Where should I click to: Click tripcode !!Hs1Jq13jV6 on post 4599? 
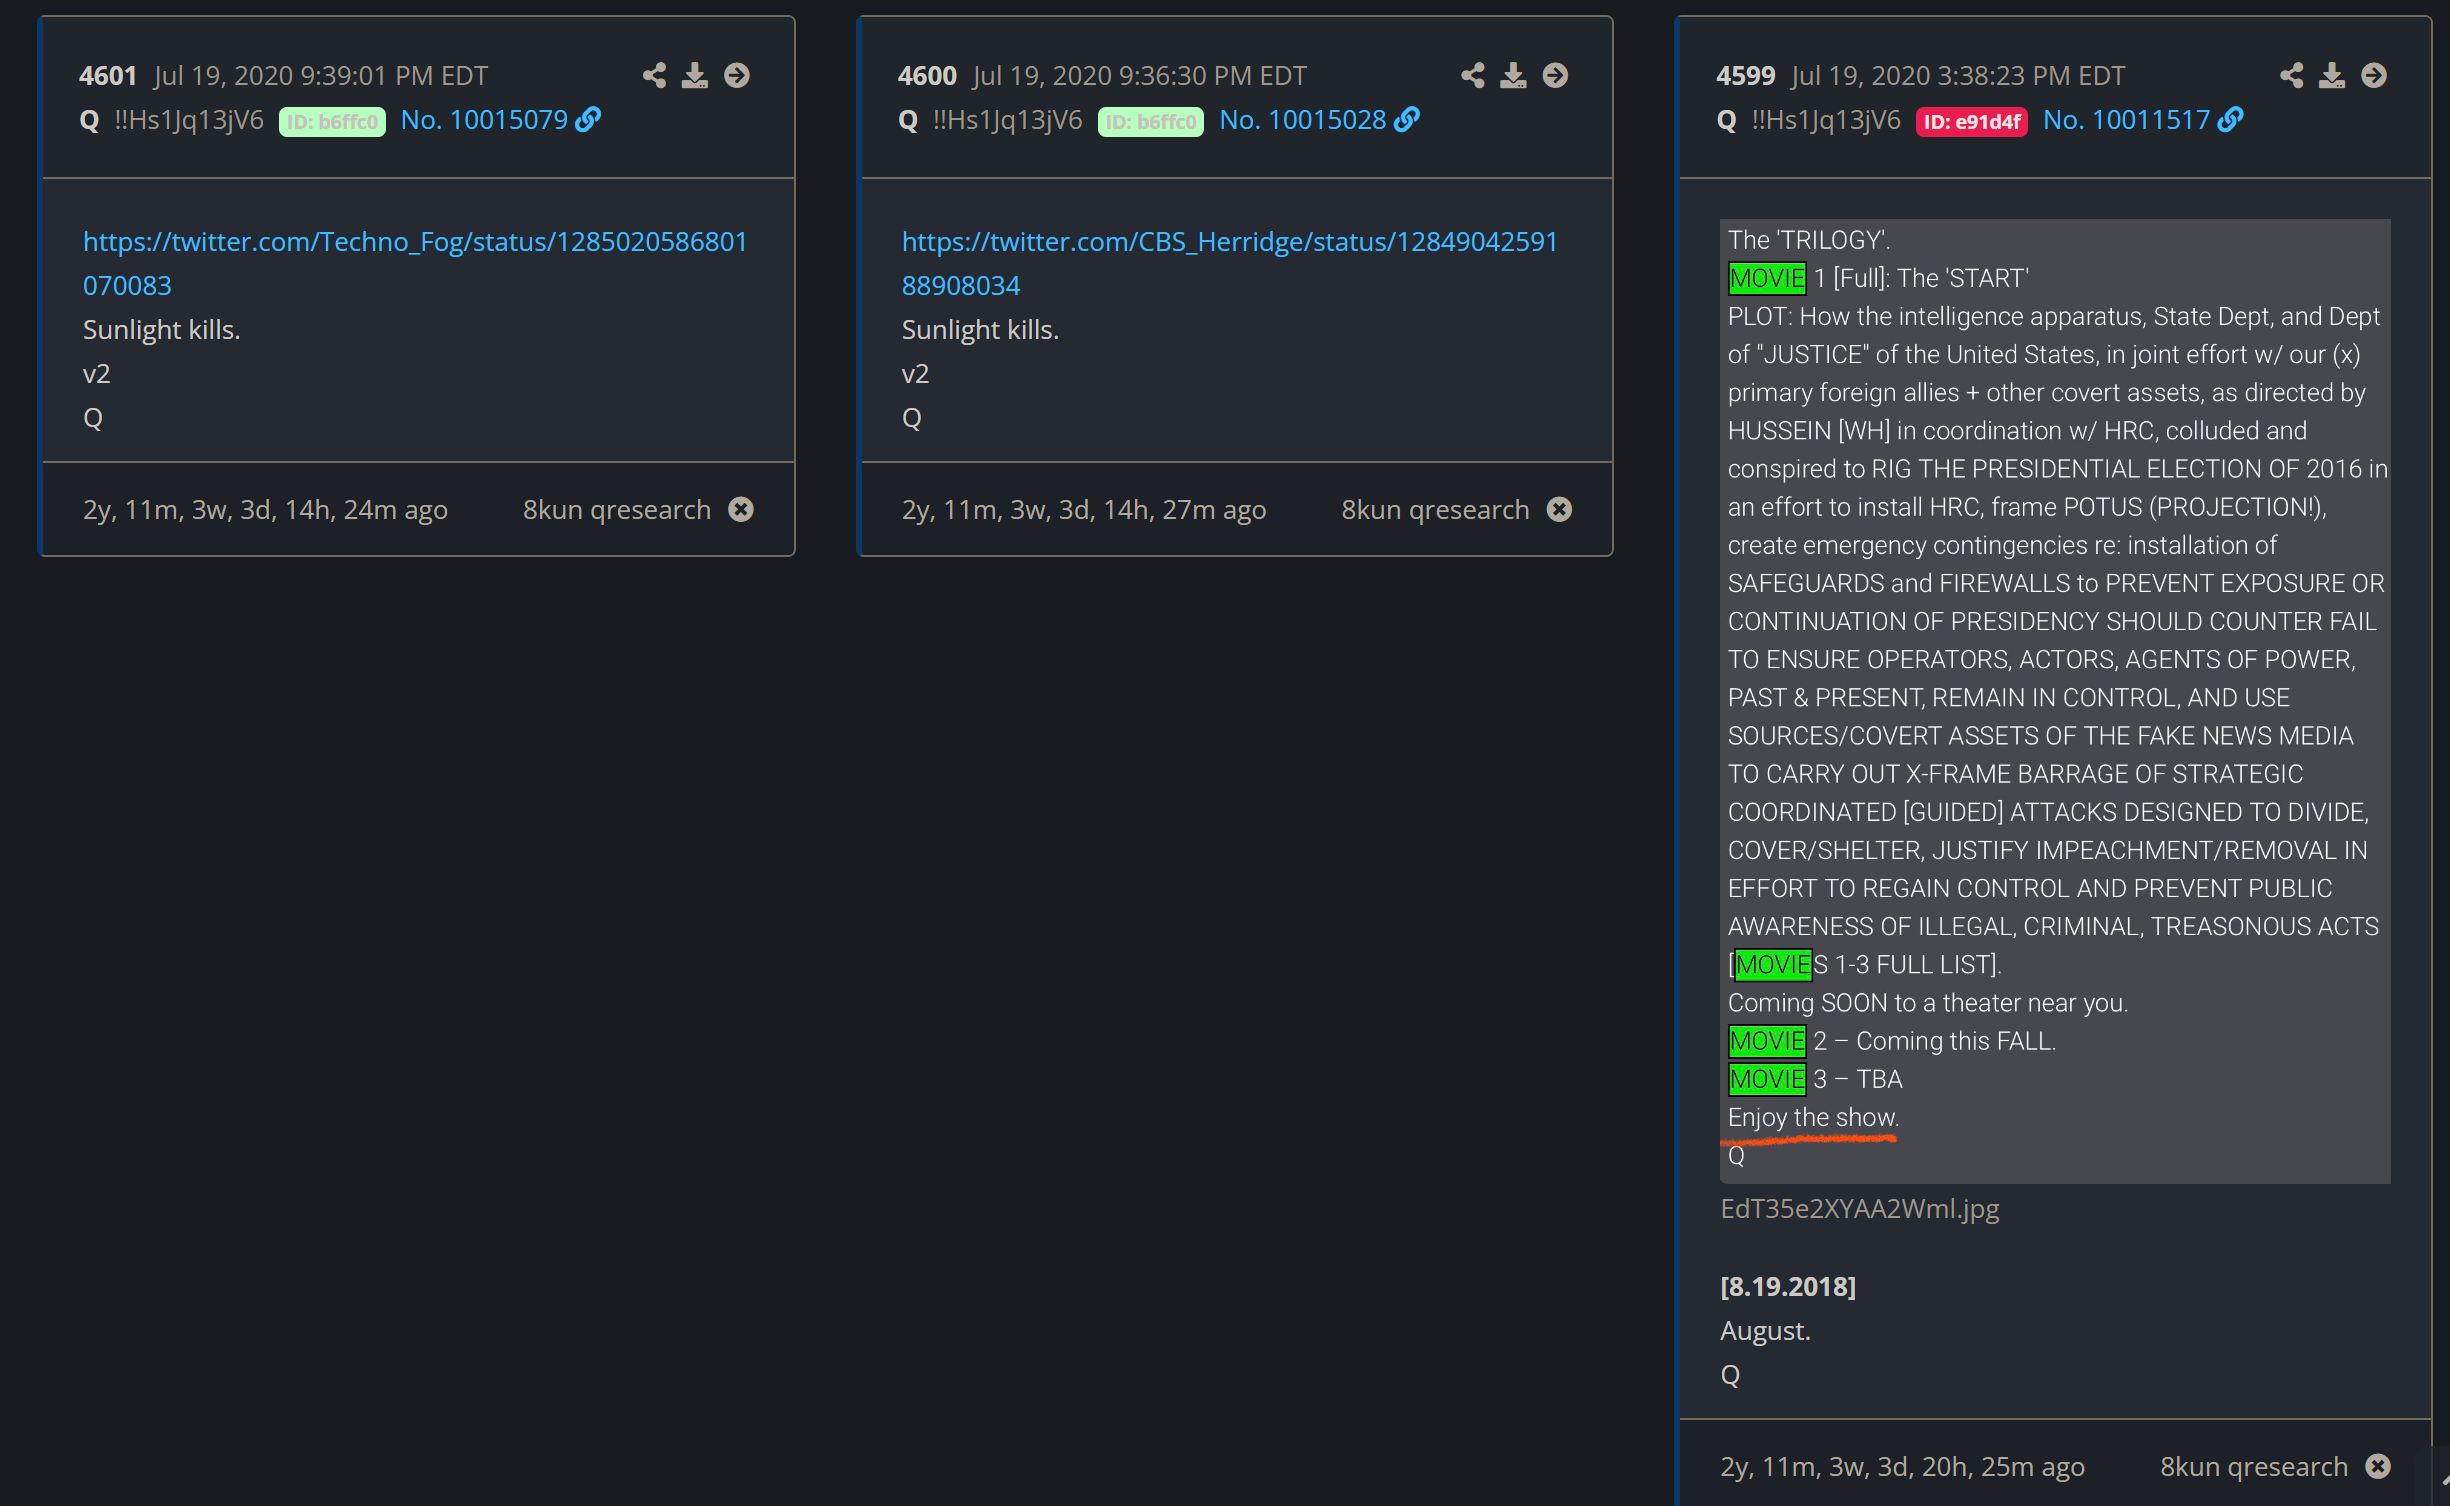click(x=1826, y=120)
